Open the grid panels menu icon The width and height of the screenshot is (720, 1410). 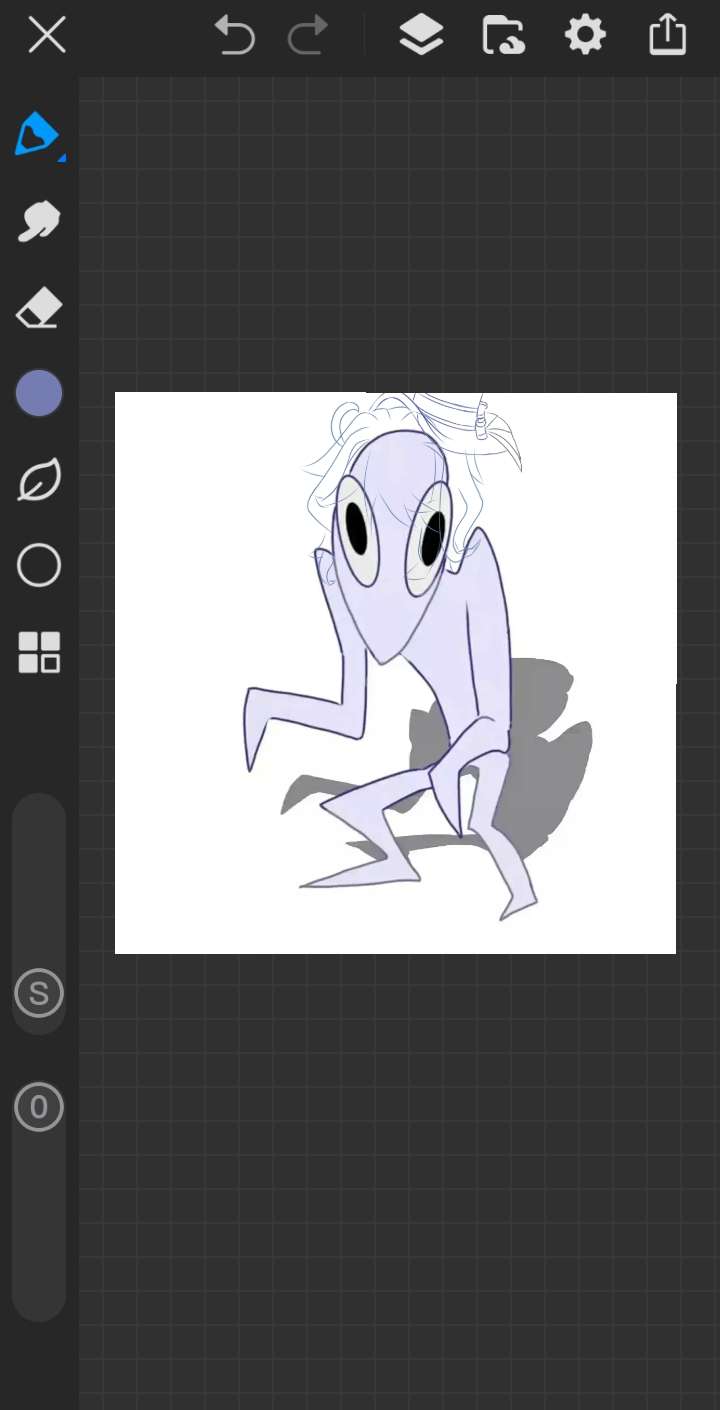(39, 653)
